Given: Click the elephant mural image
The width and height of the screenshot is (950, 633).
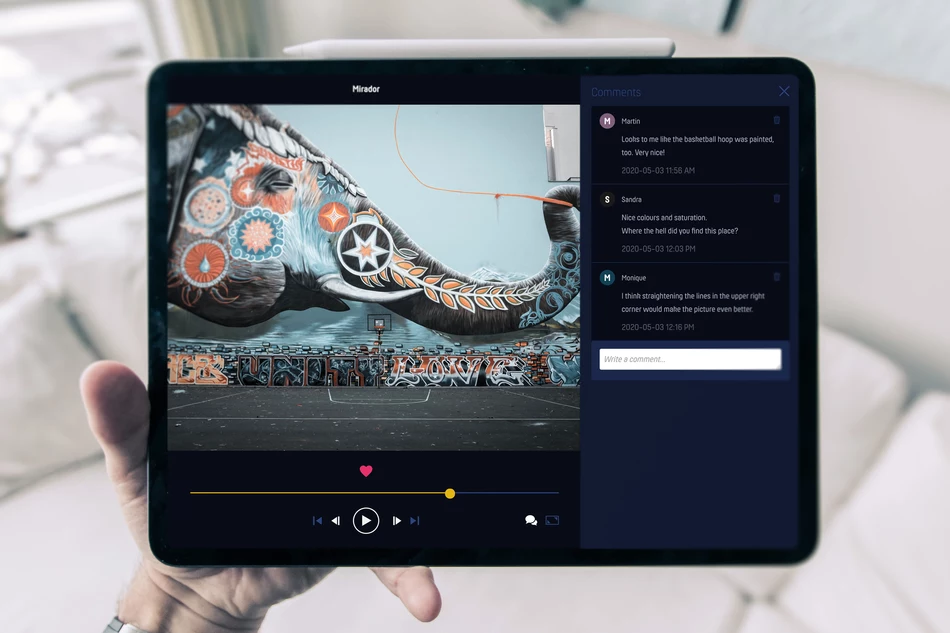Looking at the screenshot, I should click(x=373, y=277).
